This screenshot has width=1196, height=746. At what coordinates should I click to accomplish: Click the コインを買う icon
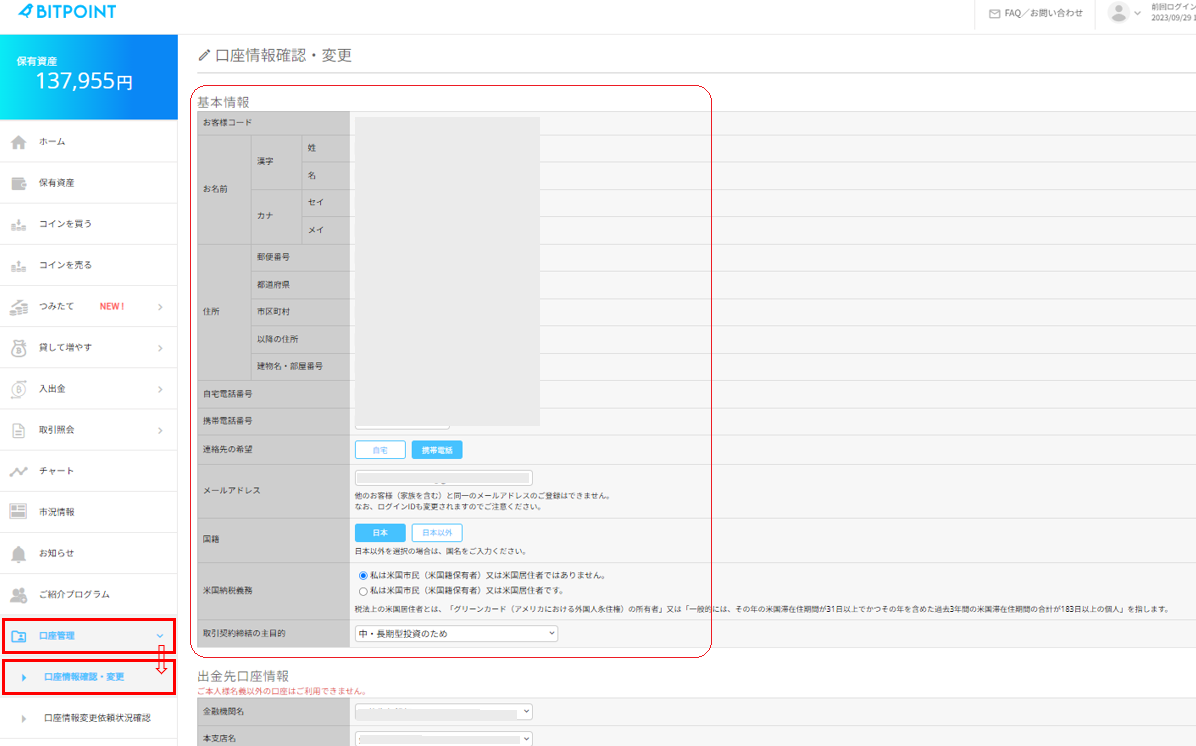click(18, 224)
